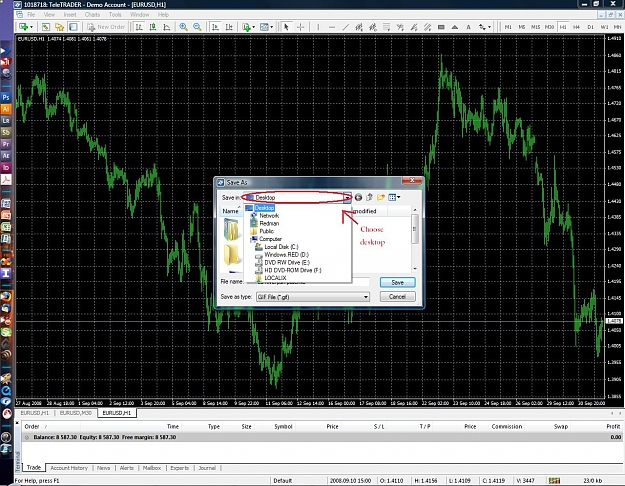
Task: Click Up One Level icon in Save As
Action: coord(369,197)
